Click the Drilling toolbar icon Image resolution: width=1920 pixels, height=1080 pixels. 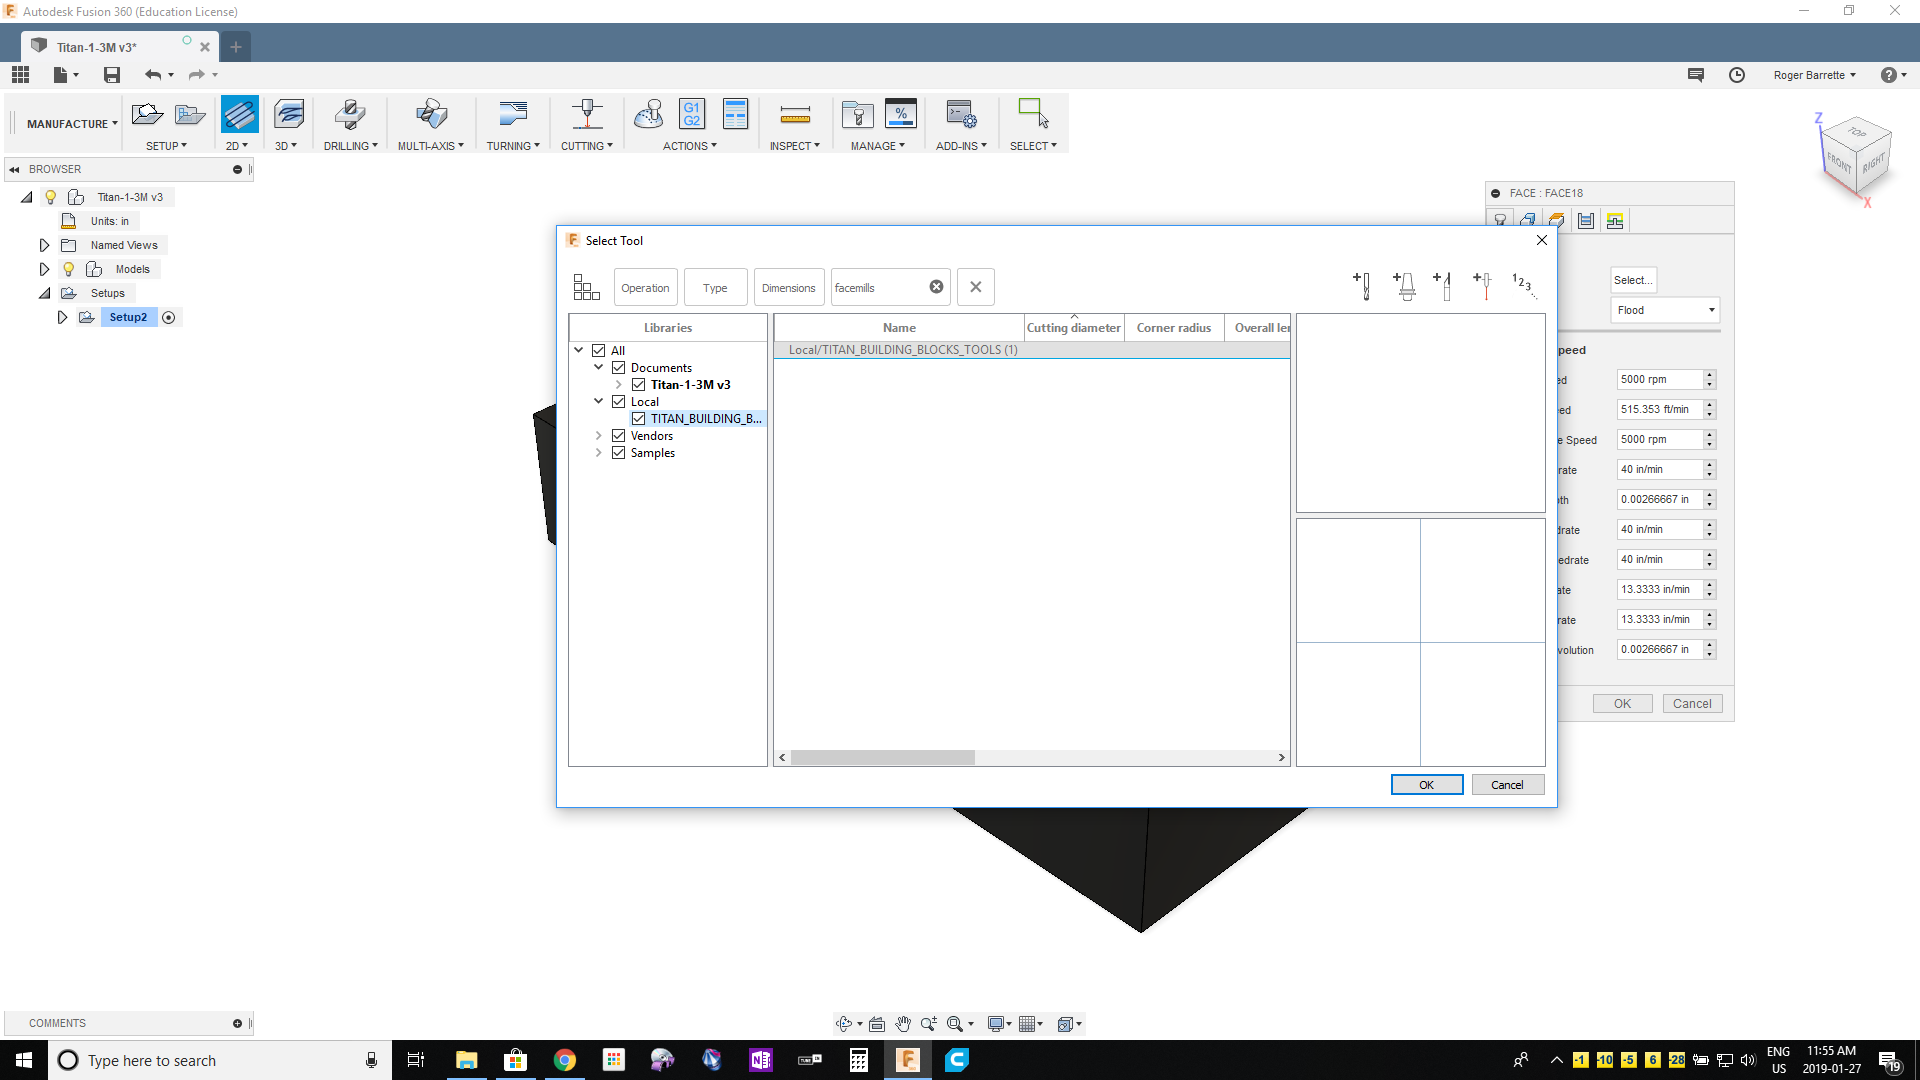coord(350,115)
